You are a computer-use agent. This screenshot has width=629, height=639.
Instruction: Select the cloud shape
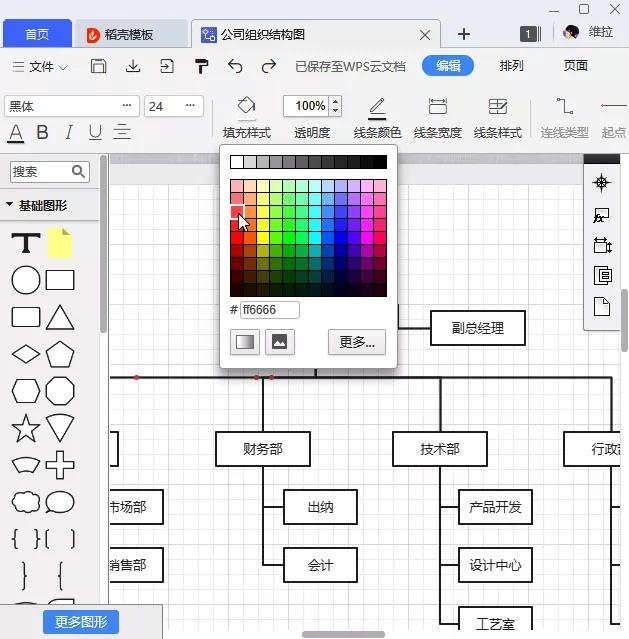click(x=26, y=502)
